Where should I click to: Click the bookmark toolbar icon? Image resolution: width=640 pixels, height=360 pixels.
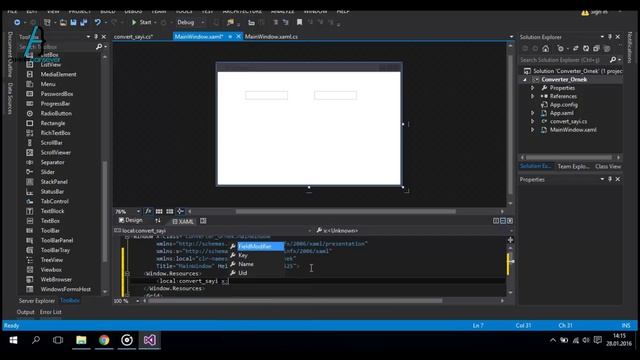300,22
